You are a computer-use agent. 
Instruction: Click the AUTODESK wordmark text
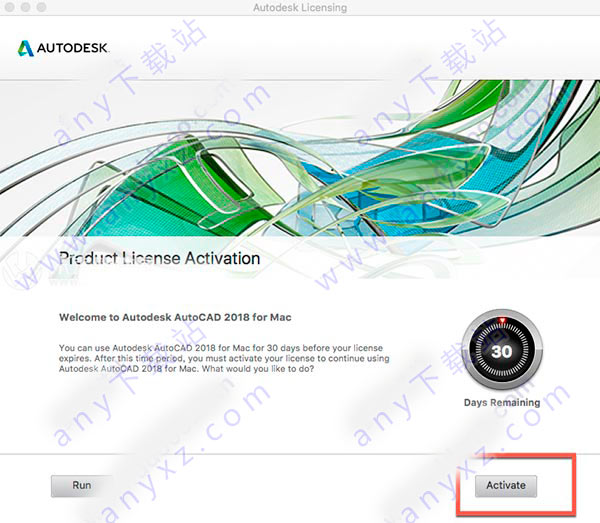pyautogui.click(x=73, y=48)
